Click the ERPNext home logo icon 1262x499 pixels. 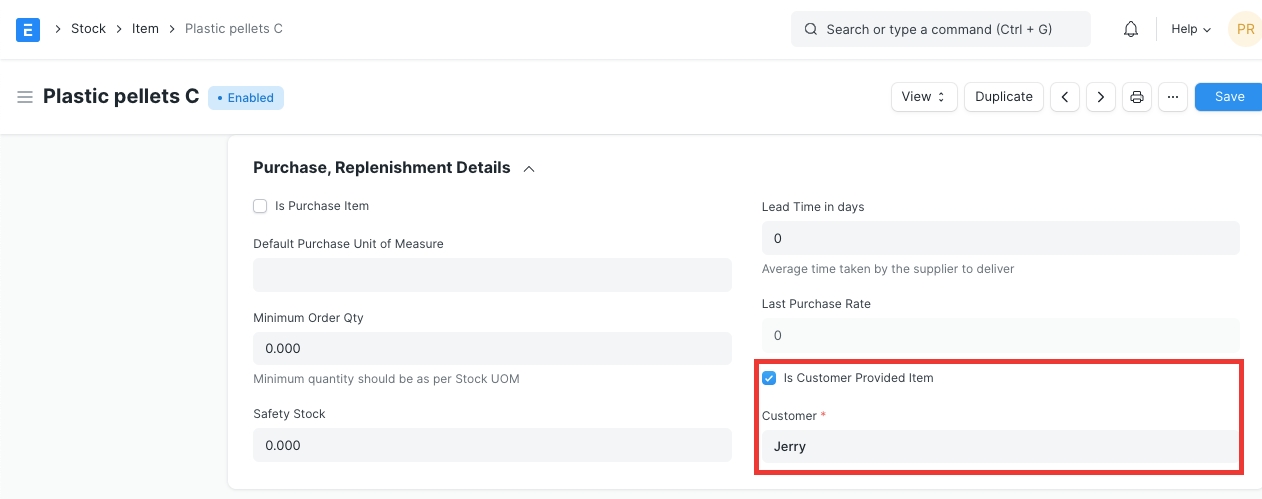(x=29, y=29)
